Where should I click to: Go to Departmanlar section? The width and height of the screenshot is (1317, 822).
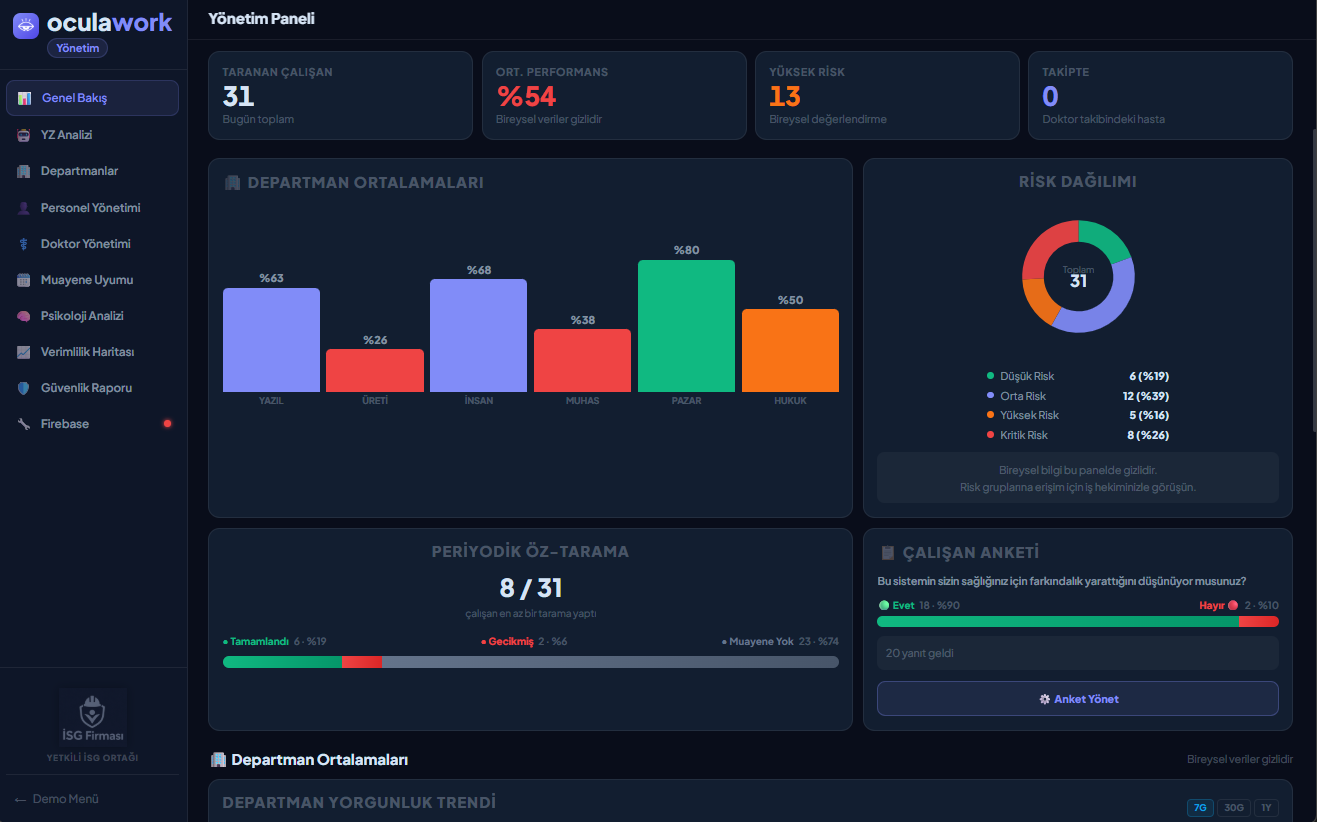(92, 171)
